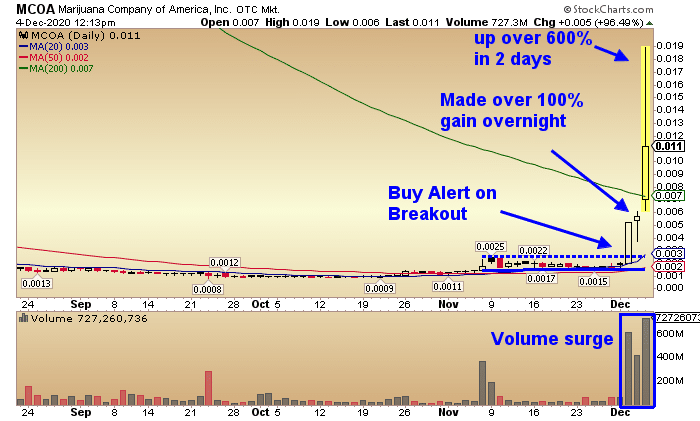
Task: Click the 0.0013 price label on the chart
Action: tap(37, 283)
